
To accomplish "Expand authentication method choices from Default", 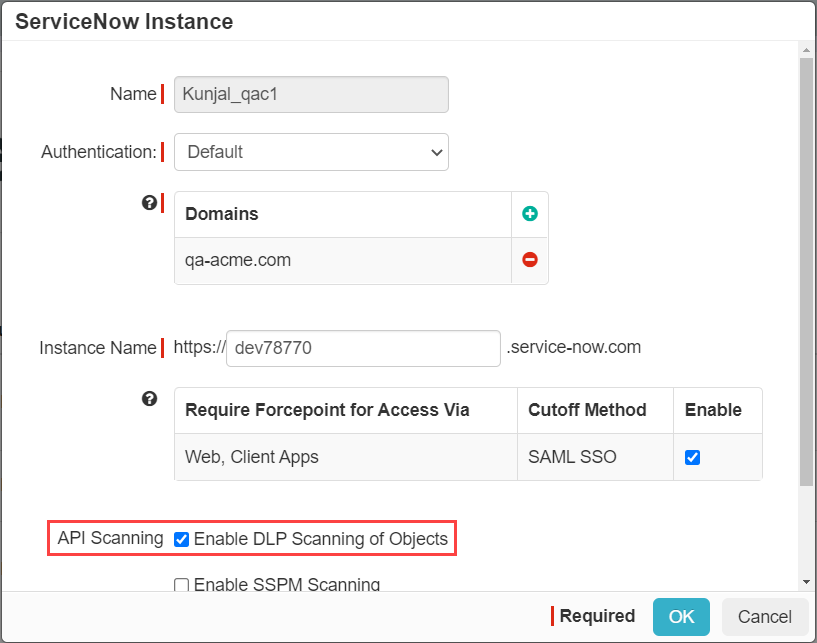I will click(x=310, y=152).
